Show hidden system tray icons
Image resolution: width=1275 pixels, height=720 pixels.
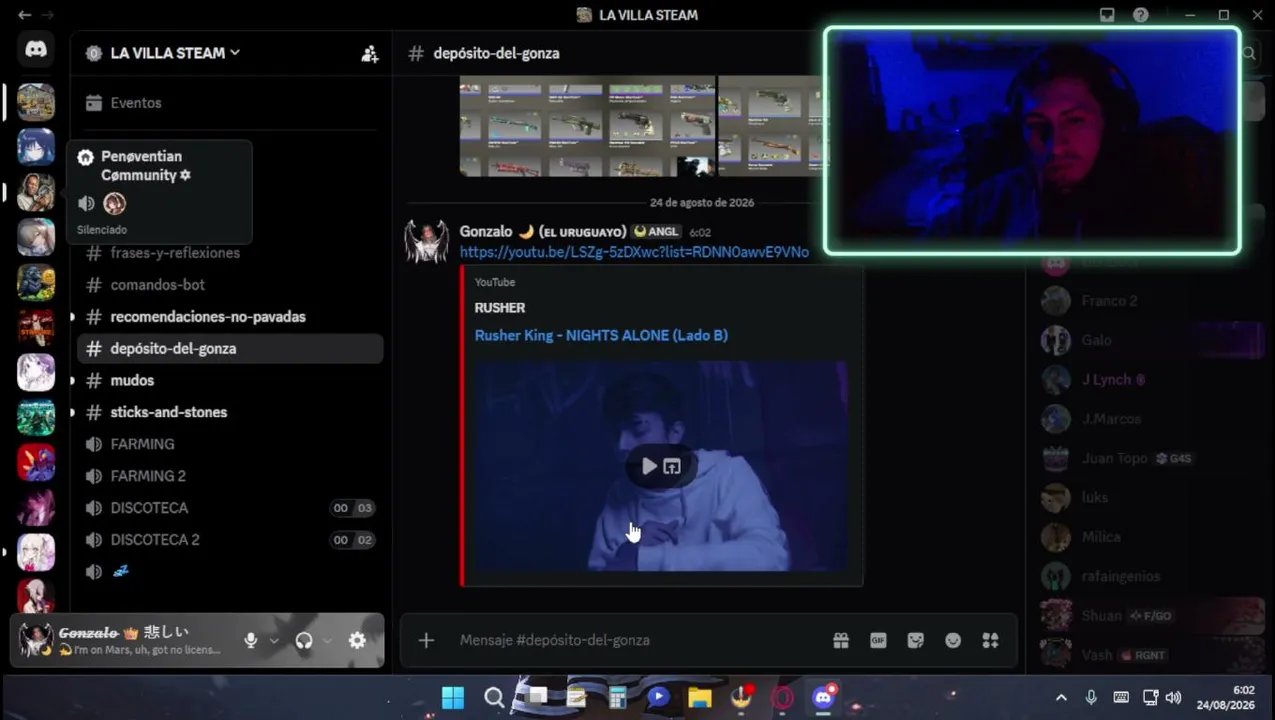click(1061, 697)
